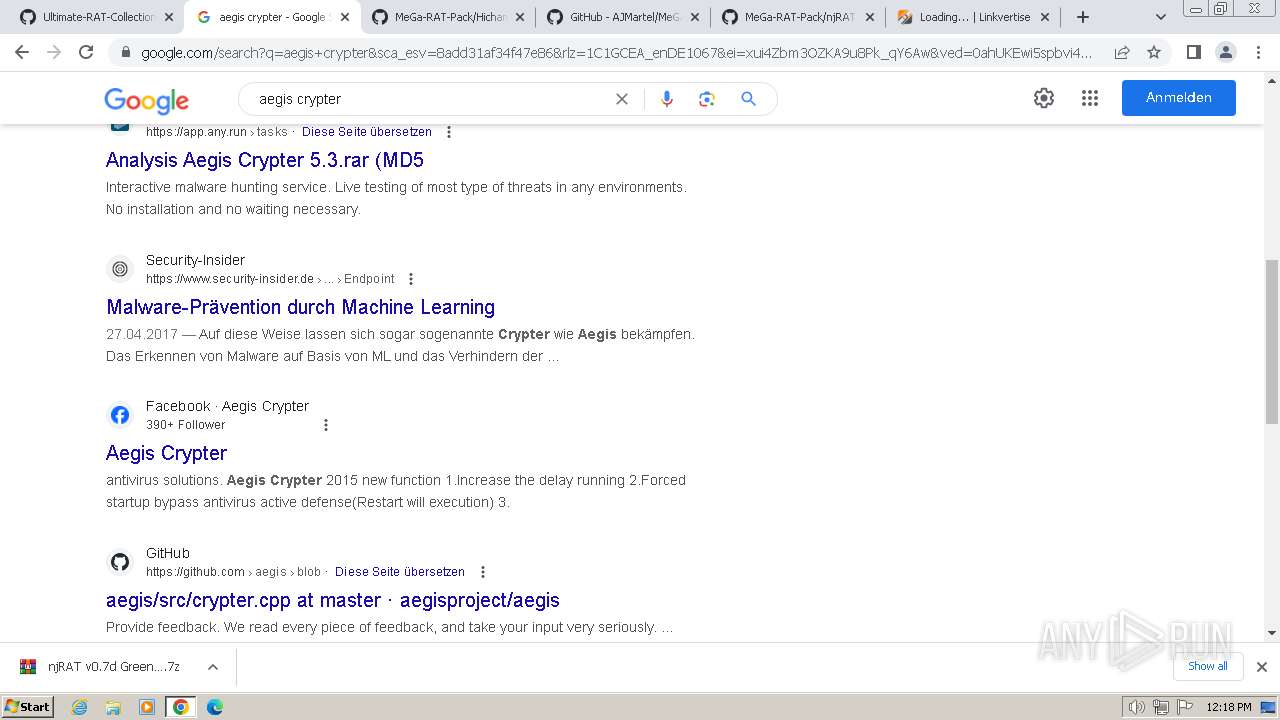1280x720 pixels.
Task: Open the Google apps grid
Action: tap(1090, 98)
